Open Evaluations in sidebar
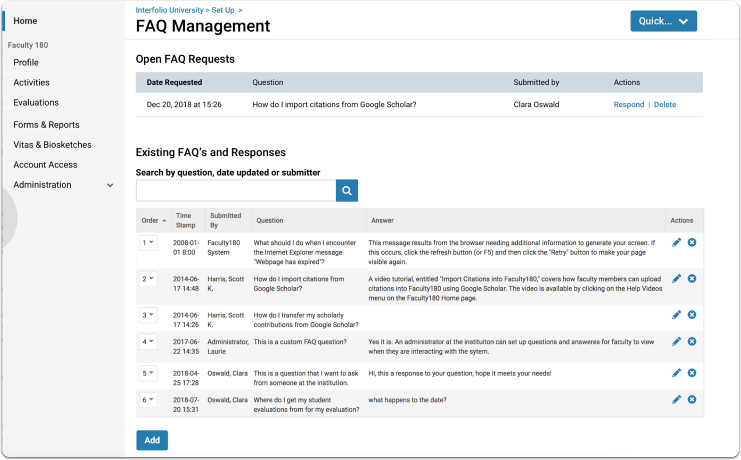Image resolution: width=741 pixels, height=460 pixels. click(36, 103)
